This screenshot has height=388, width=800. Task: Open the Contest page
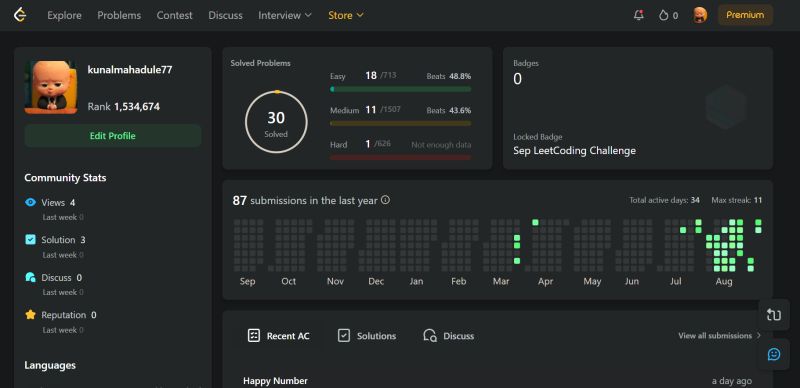coord(174,15)
